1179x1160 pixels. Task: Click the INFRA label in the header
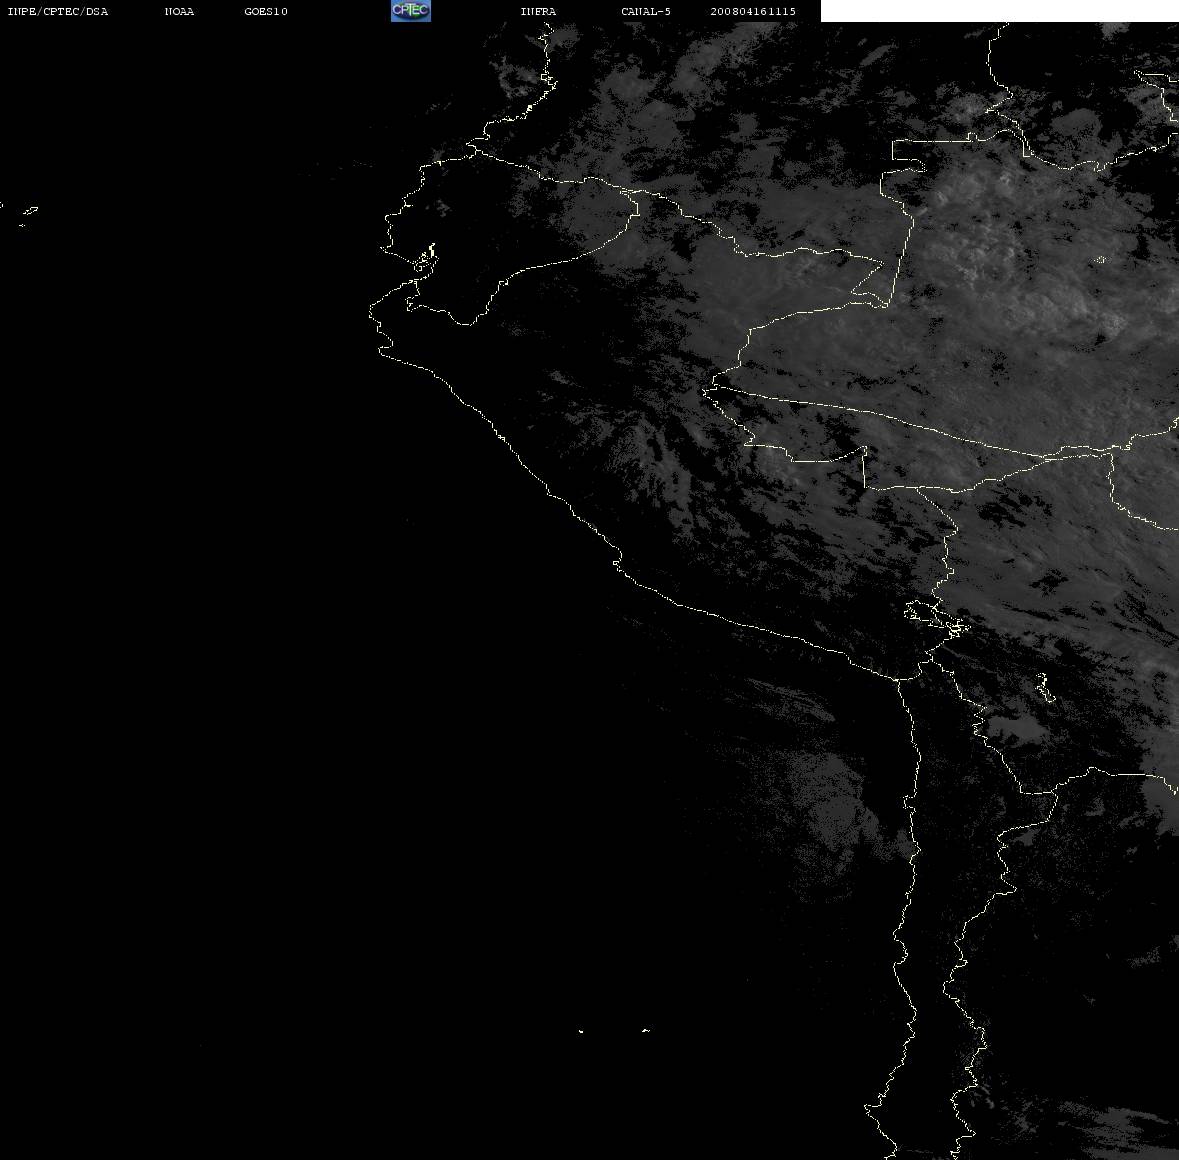point(538,11)
